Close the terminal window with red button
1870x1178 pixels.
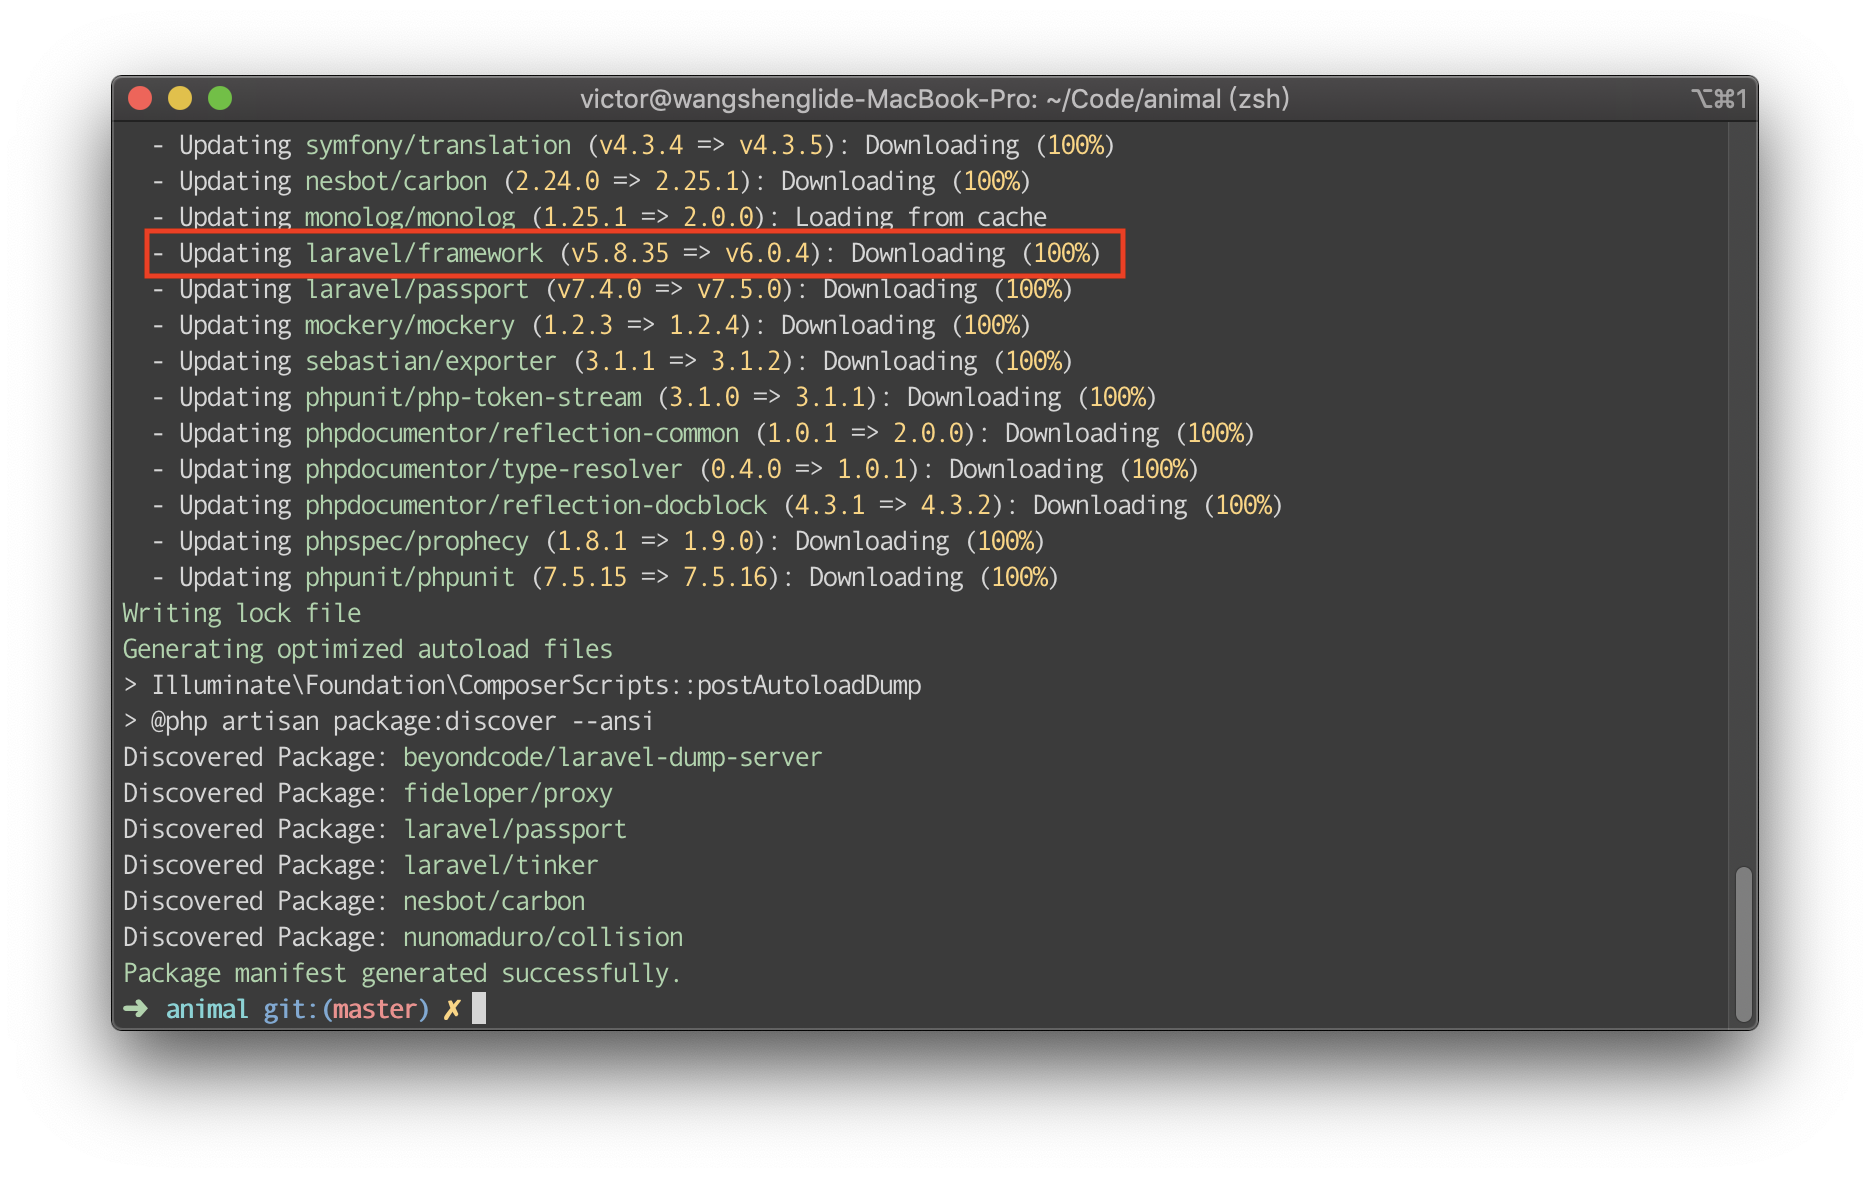[140, 98]
